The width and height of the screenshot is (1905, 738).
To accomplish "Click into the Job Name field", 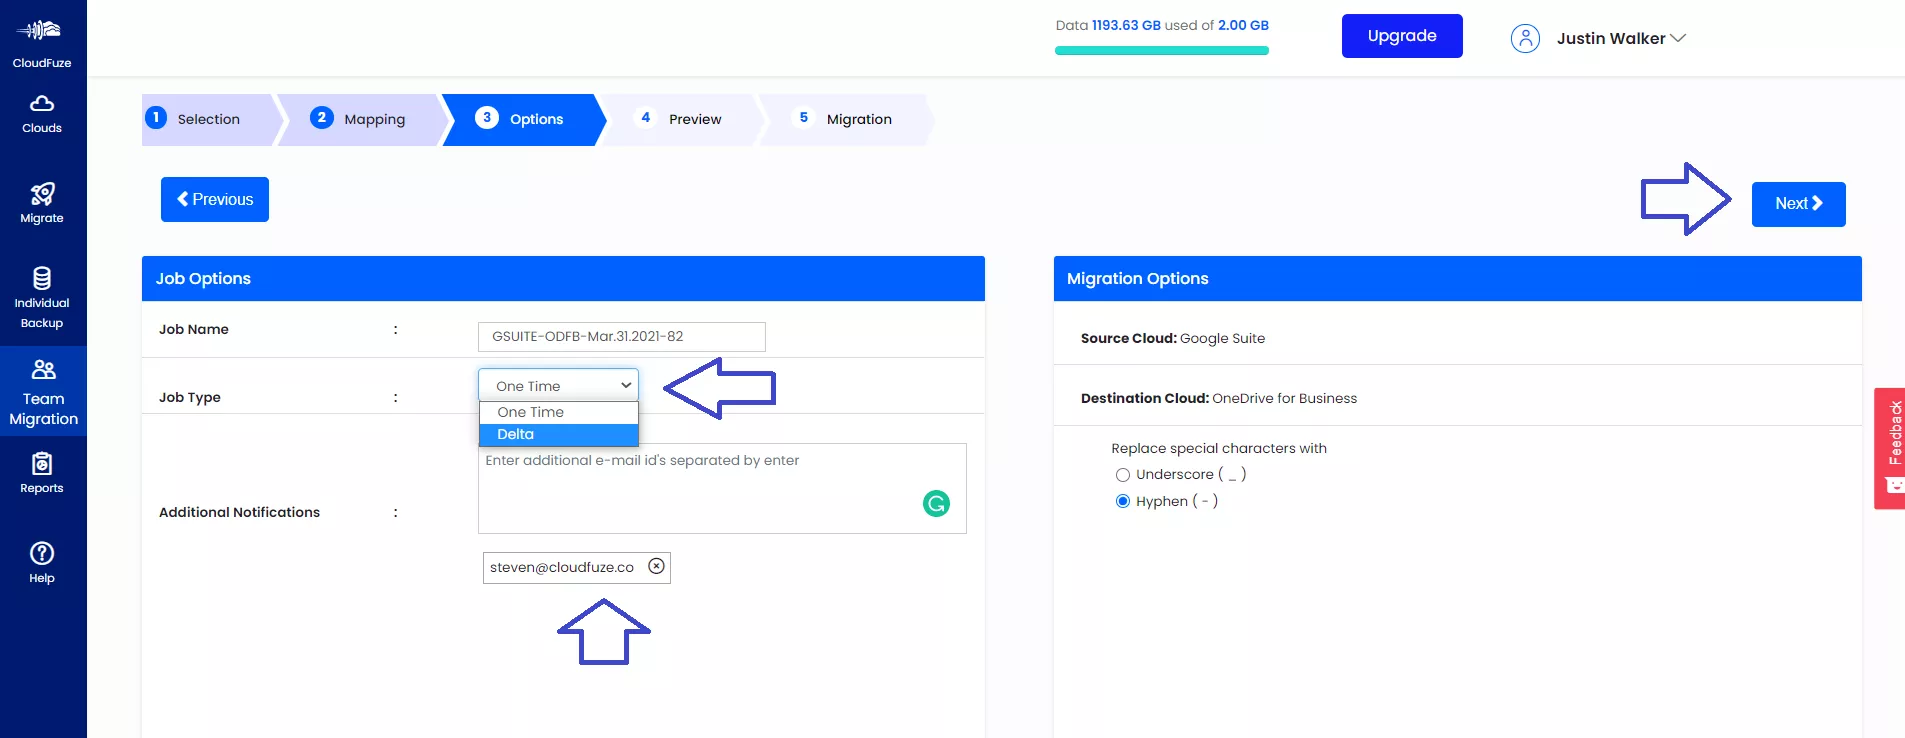I will coord(622,337).
